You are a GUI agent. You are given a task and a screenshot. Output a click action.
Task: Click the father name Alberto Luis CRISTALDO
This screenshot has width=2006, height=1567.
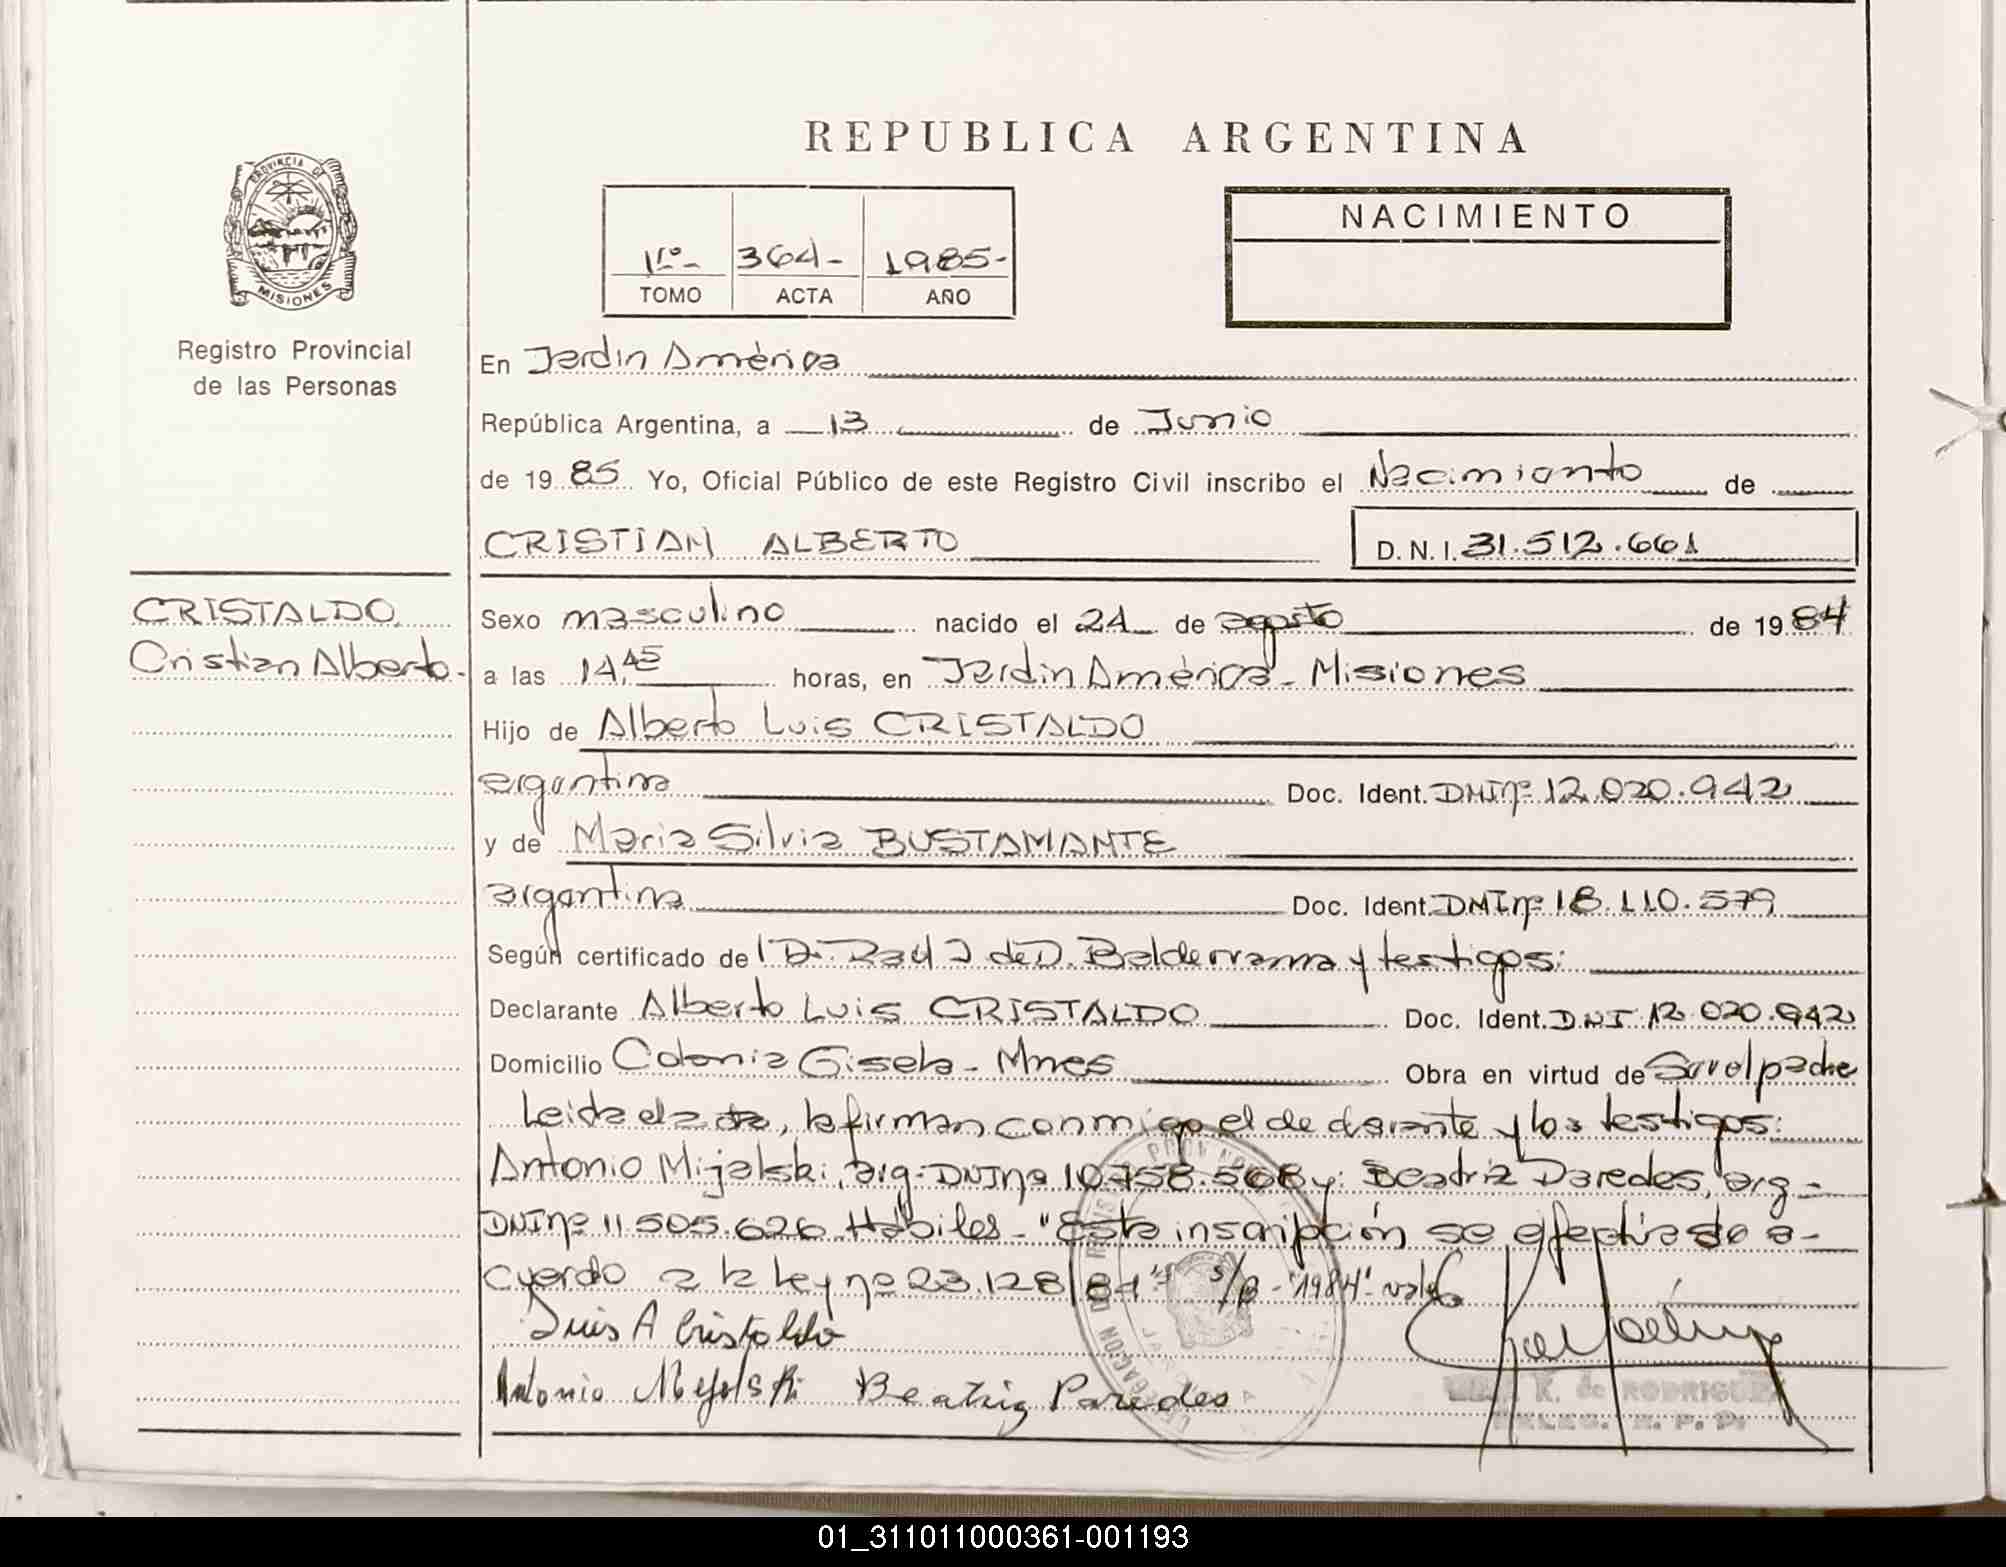[870, 725]
